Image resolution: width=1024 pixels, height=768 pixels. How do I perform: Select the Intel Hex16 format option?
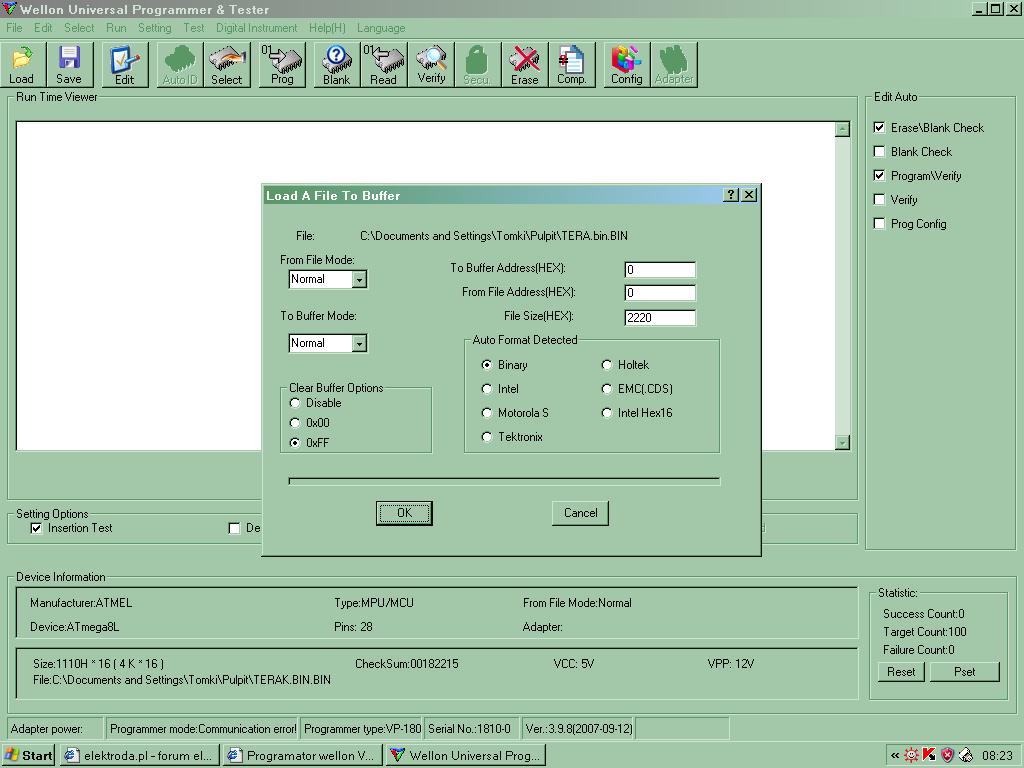607,413
